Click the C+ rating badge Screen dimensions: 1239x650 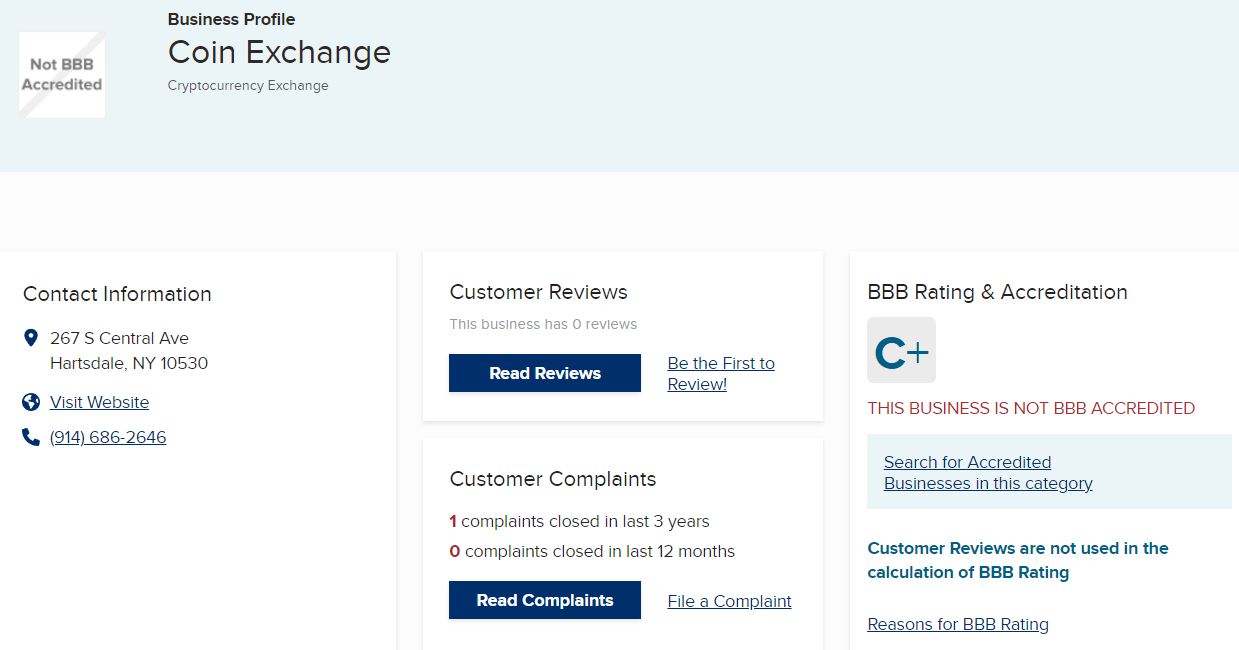point(901,350)
